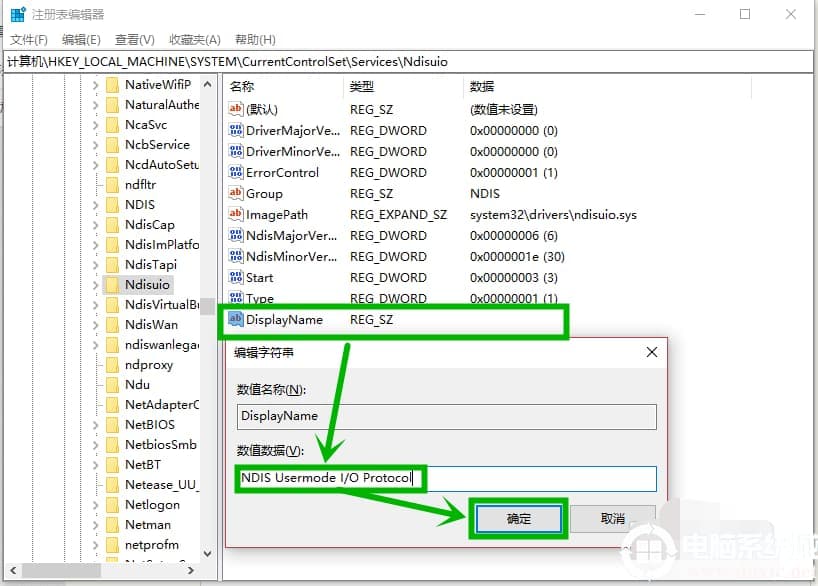Click tree scrollbar down arrow
Viewport: 818px width, 586px height.
(x=208, y=553)
